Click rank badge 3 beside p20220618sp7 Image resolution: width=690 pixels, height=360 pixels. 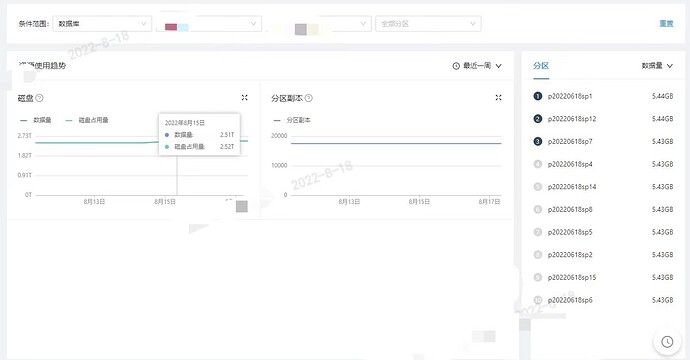pos(537,141)
